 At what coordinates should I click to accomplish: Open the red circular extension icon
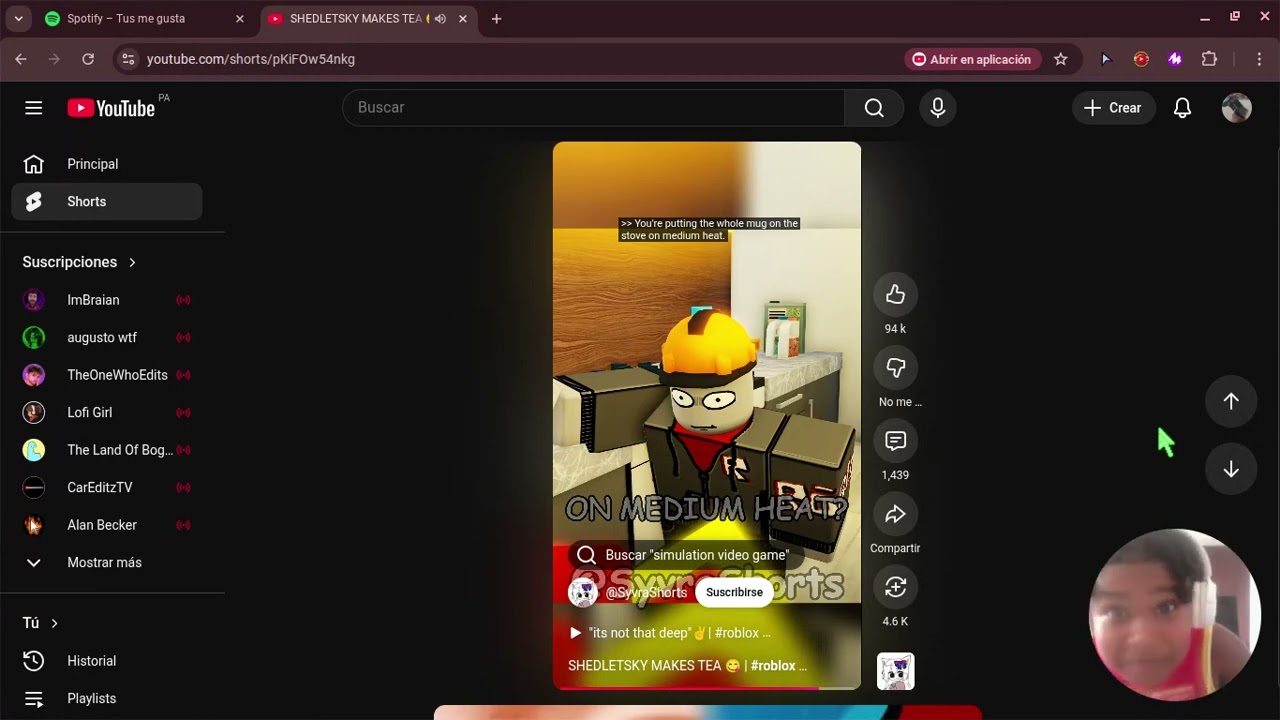click(x=1141, y=59)
